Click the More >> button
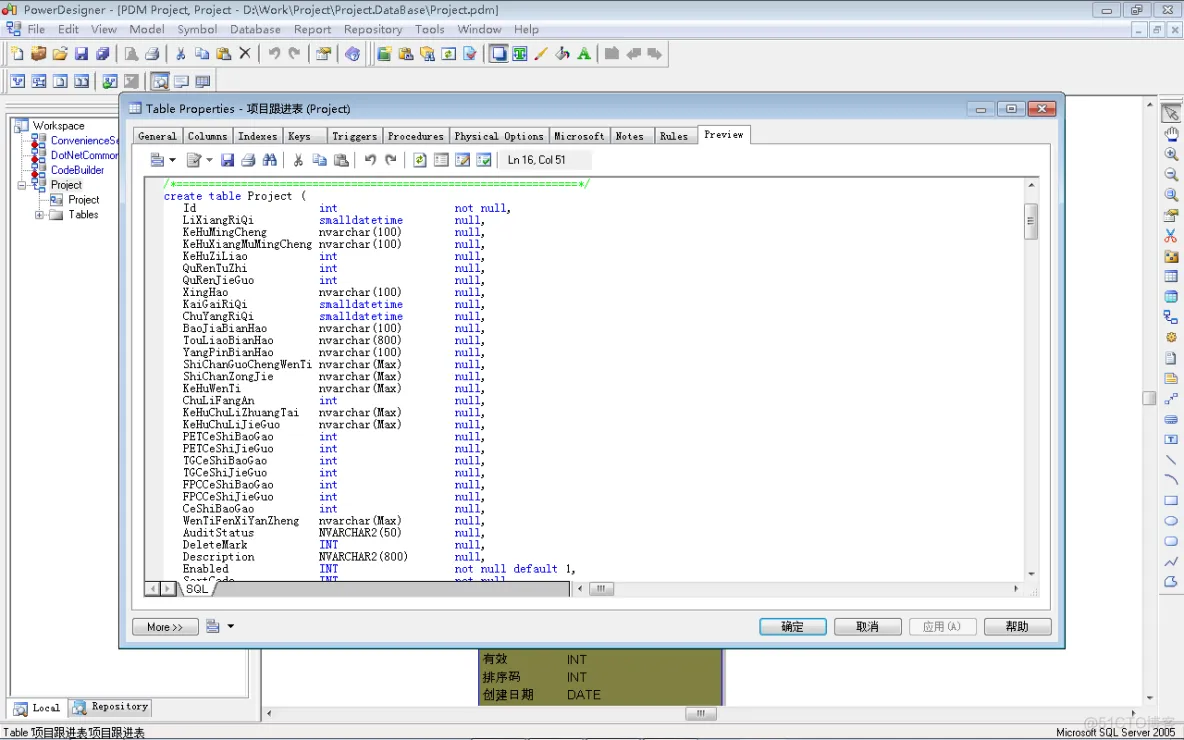 (164, 627)
